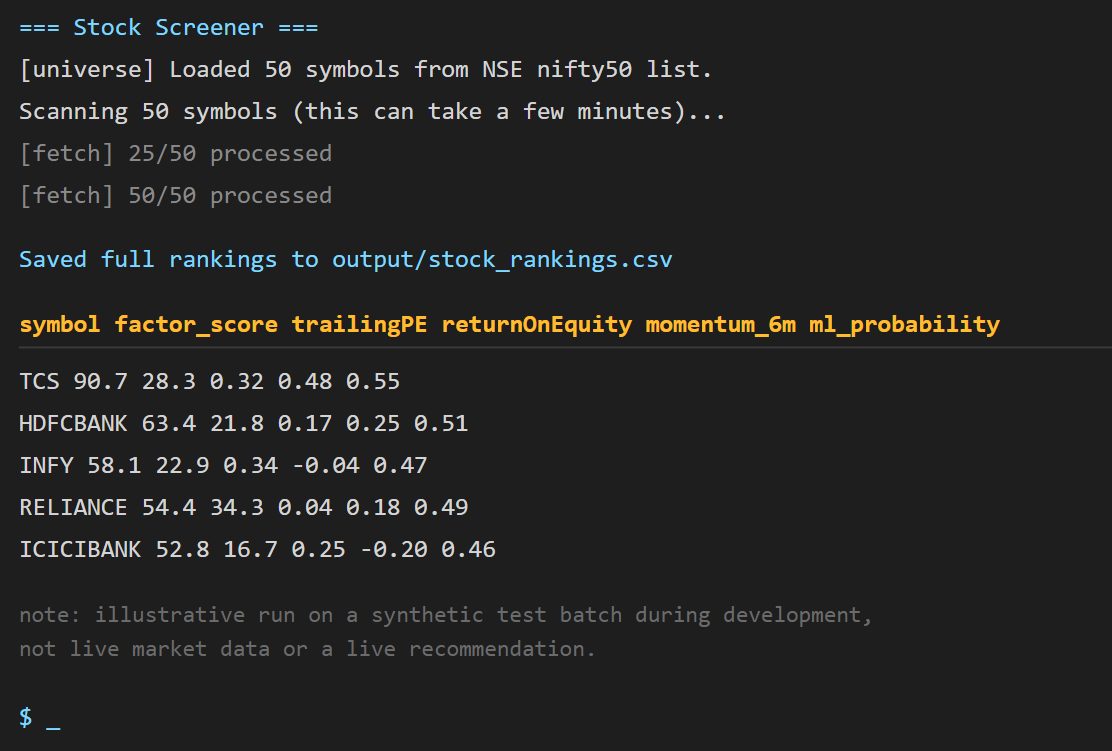This screenshot has width=1112, height=751.
Task: Click the 'symbol' column header
Action: [60, 324]
